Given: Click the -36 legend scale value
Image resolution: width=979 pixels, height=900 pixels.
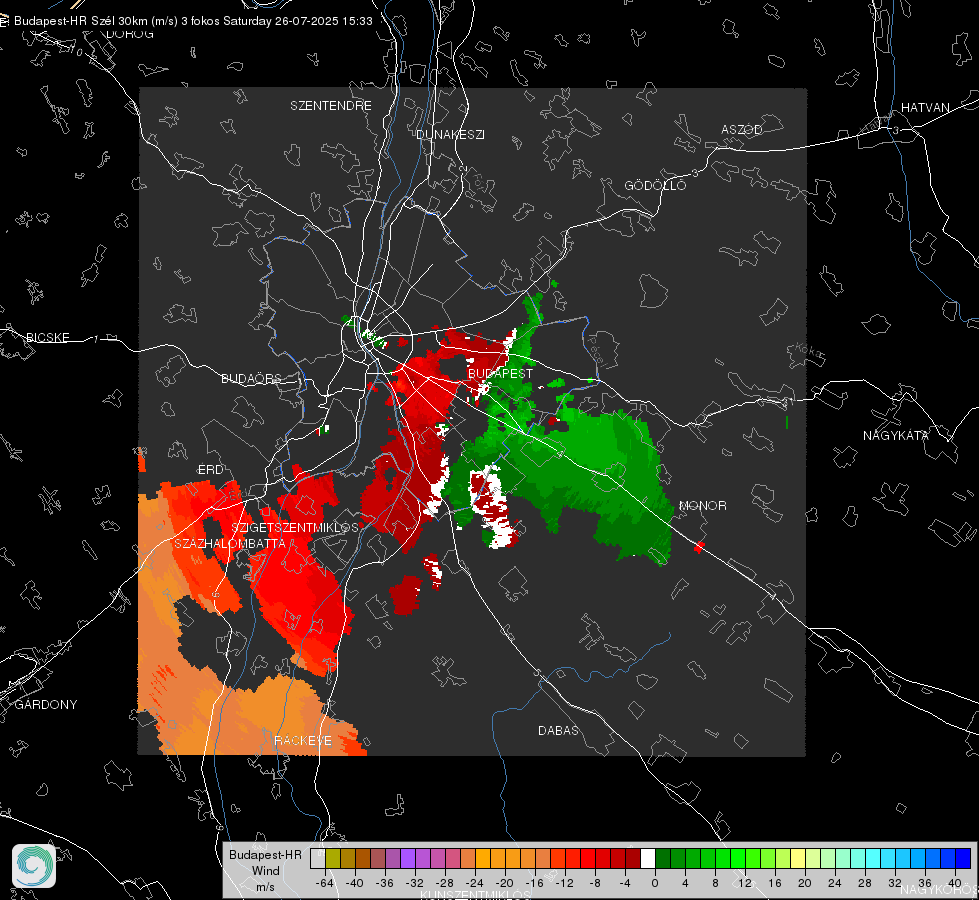Looking at the screenshot, I should pyautogui.click(x=385, y=883).
